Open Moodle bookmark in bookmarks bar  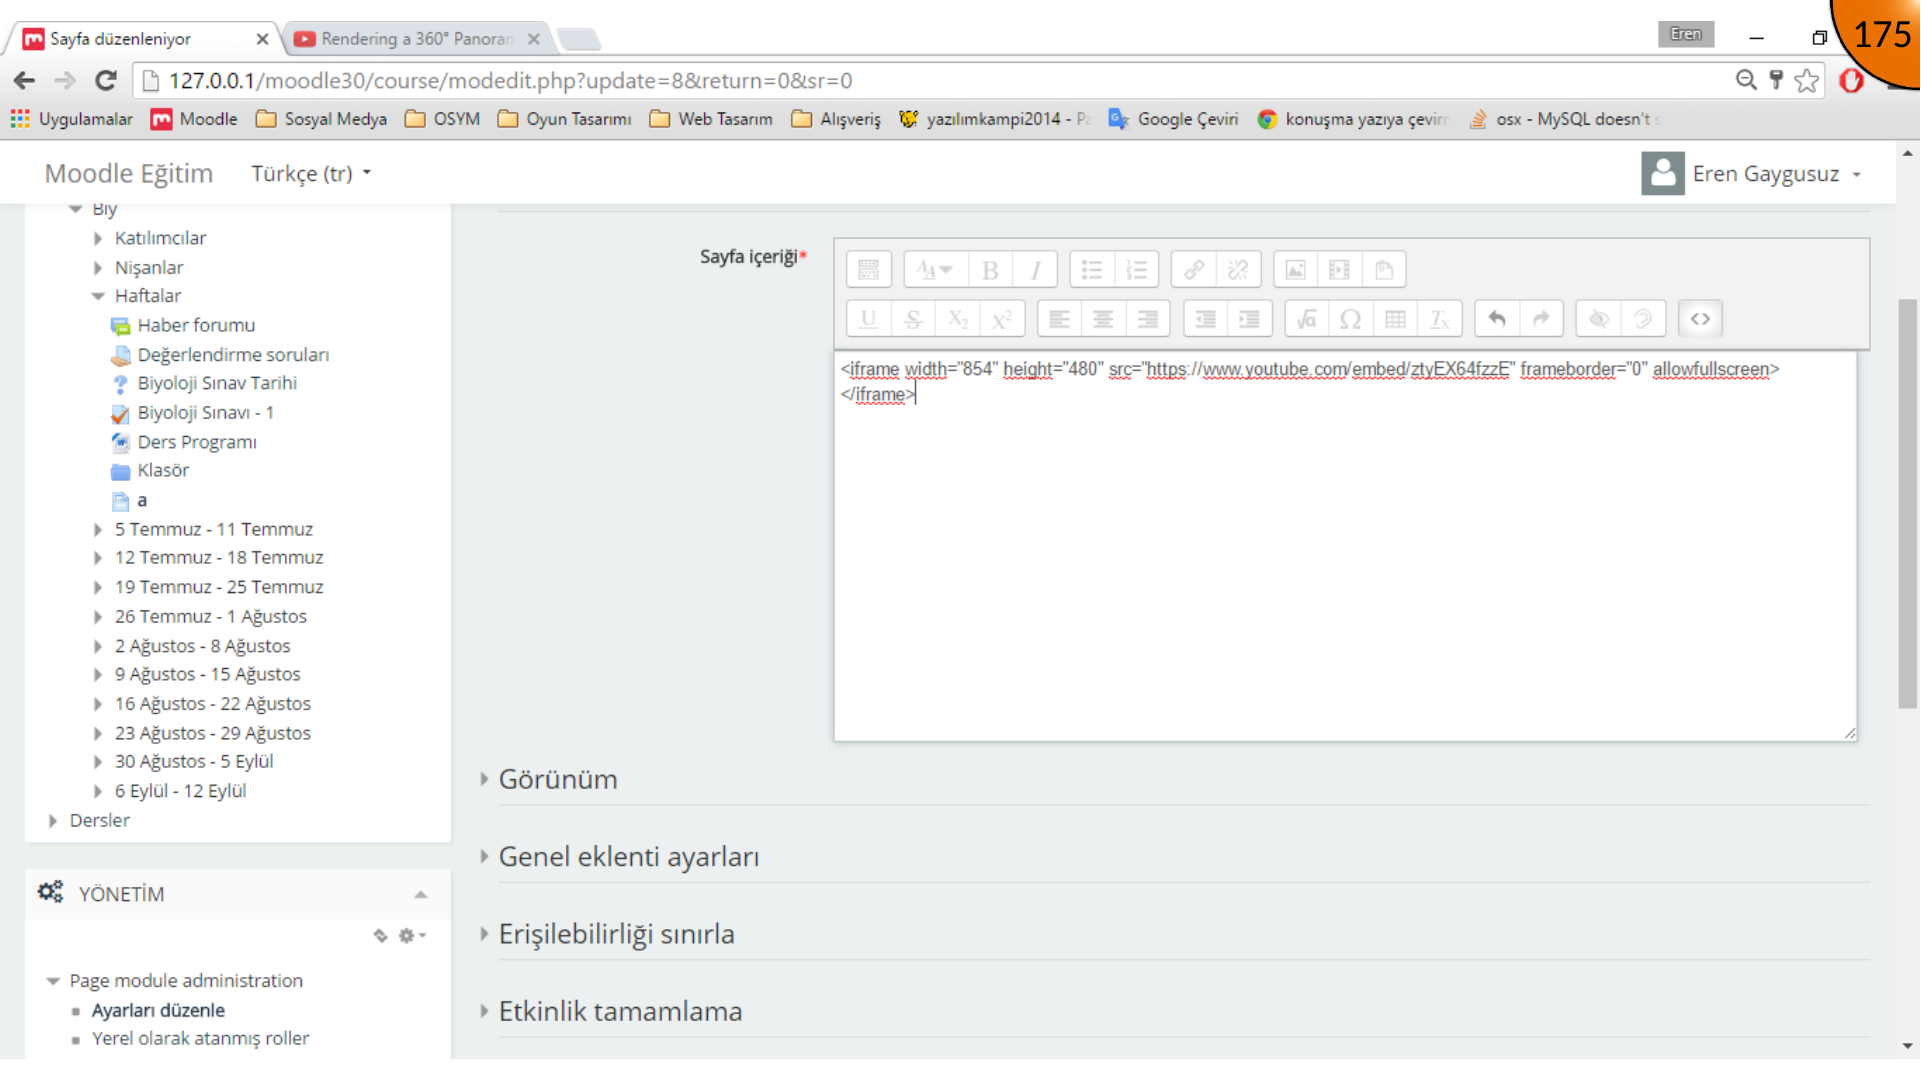pos(194,119)
